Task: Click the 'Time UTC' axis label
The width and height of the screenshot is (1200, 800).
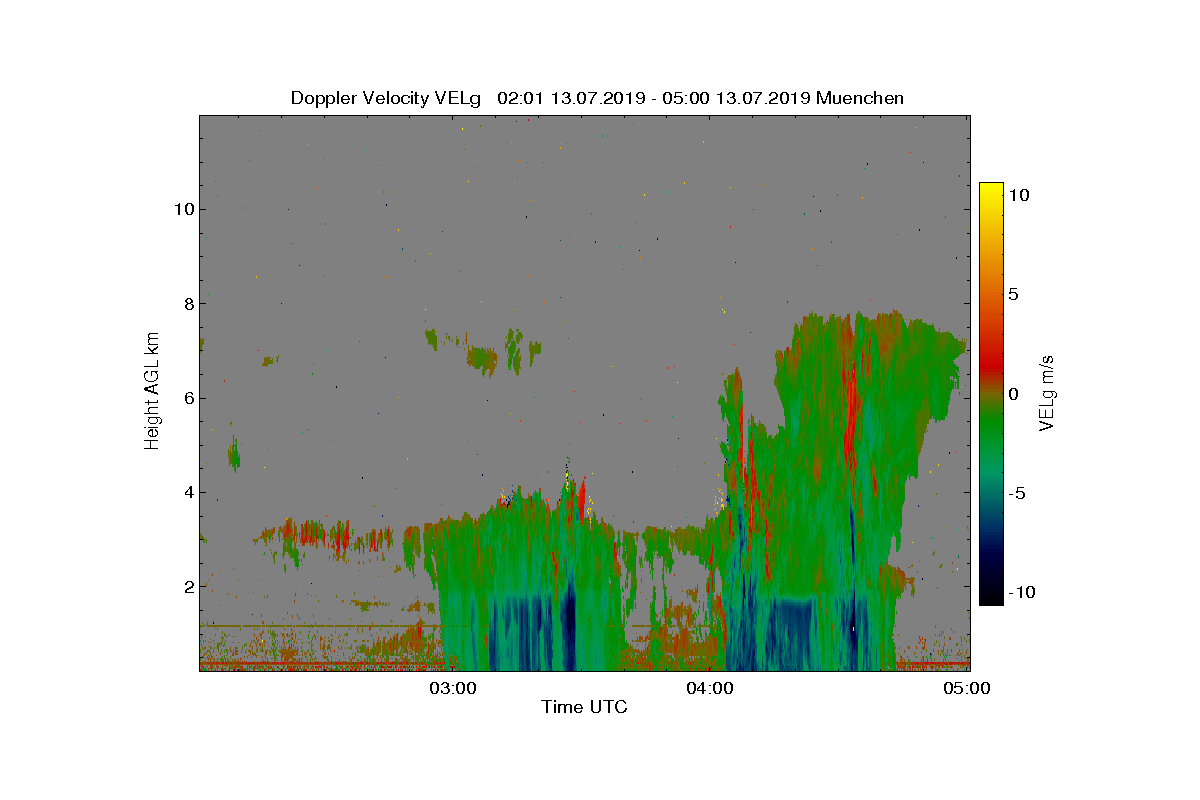Action: tap(584, 707)
